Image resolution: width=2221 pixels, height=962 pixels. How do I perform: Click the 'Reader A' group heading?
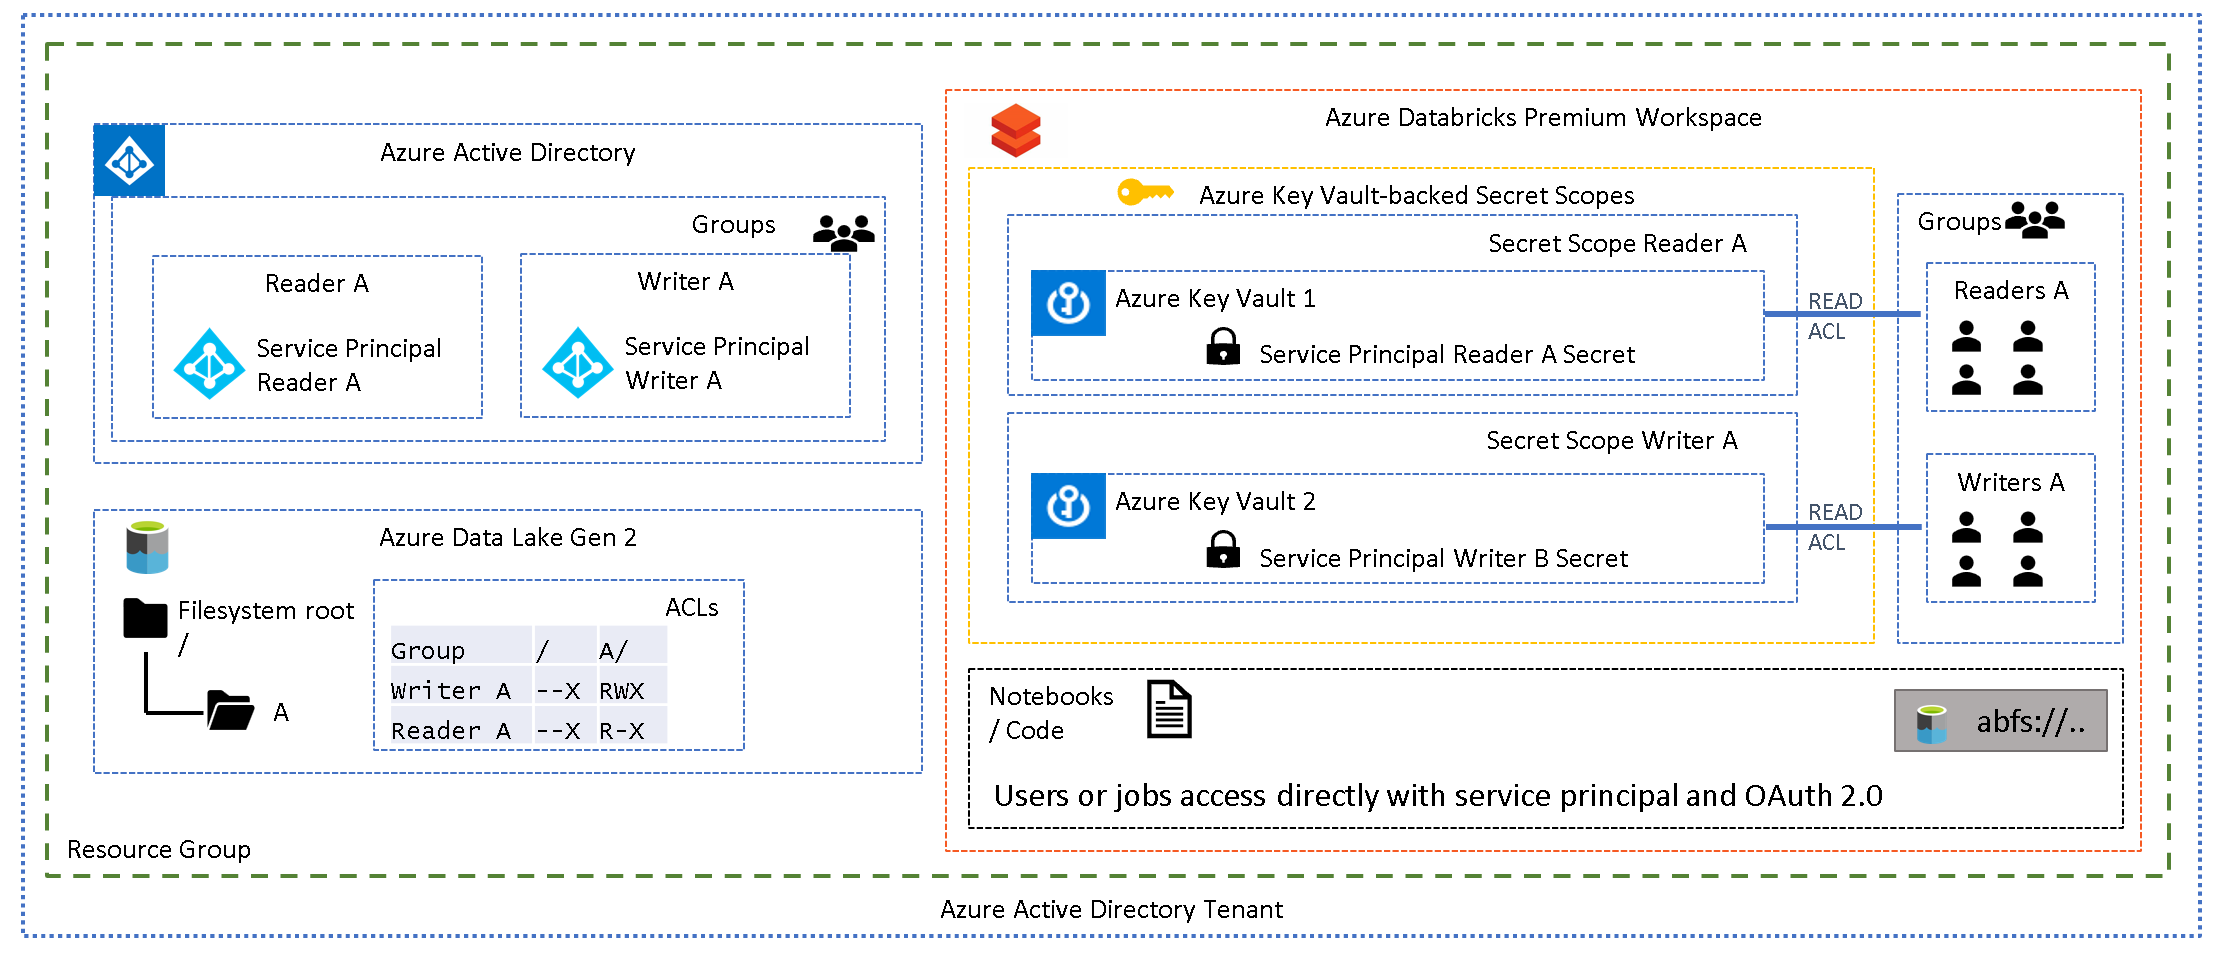[x=317, y=283]
